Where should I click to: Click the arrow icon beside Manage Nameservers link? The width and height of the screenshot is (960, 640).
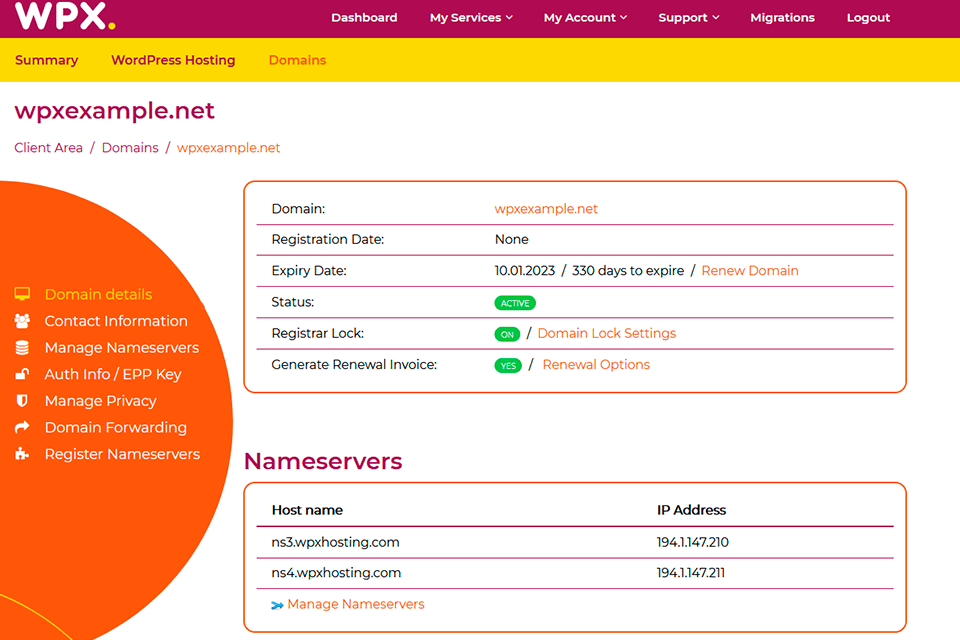[277, 605]
